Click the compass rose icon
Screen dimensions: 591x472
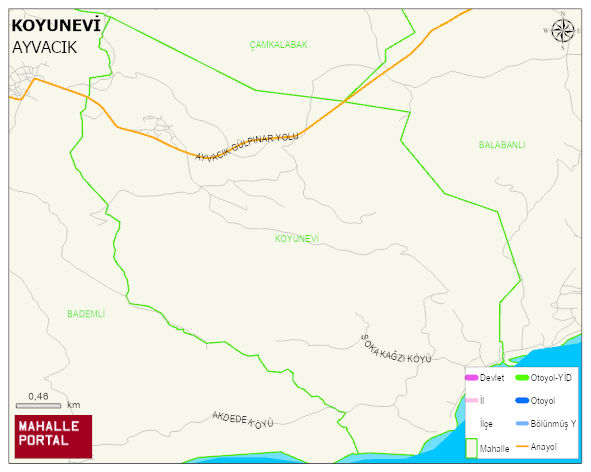click(x=563, y=31)
